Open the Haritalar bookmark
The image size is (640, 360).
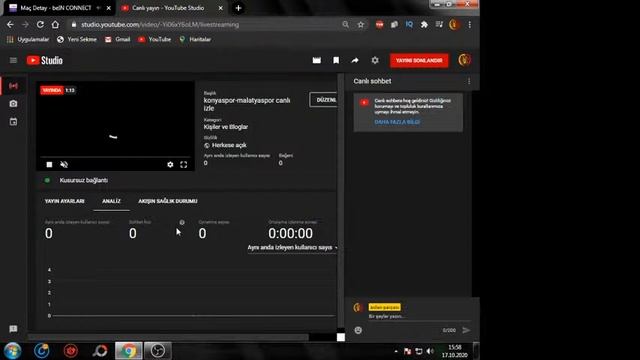click(195, 40)
